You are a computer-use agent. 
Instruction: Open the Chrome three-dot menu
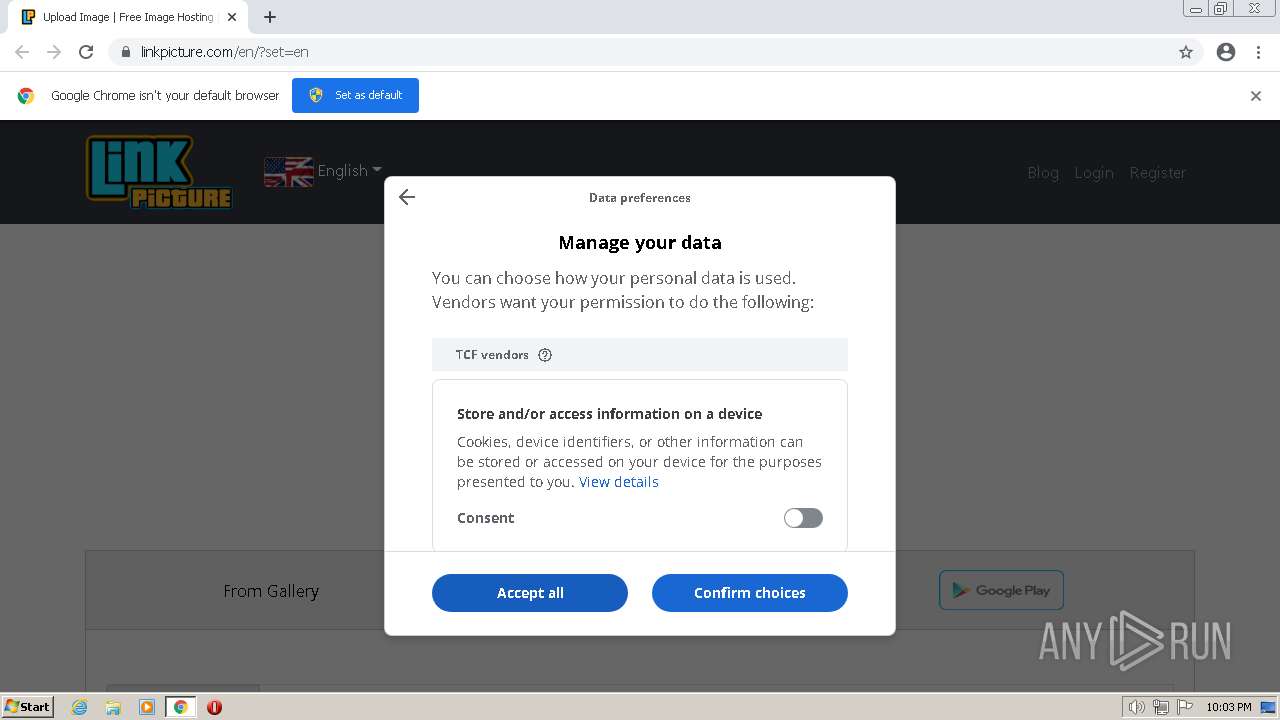pos(1259,52)
